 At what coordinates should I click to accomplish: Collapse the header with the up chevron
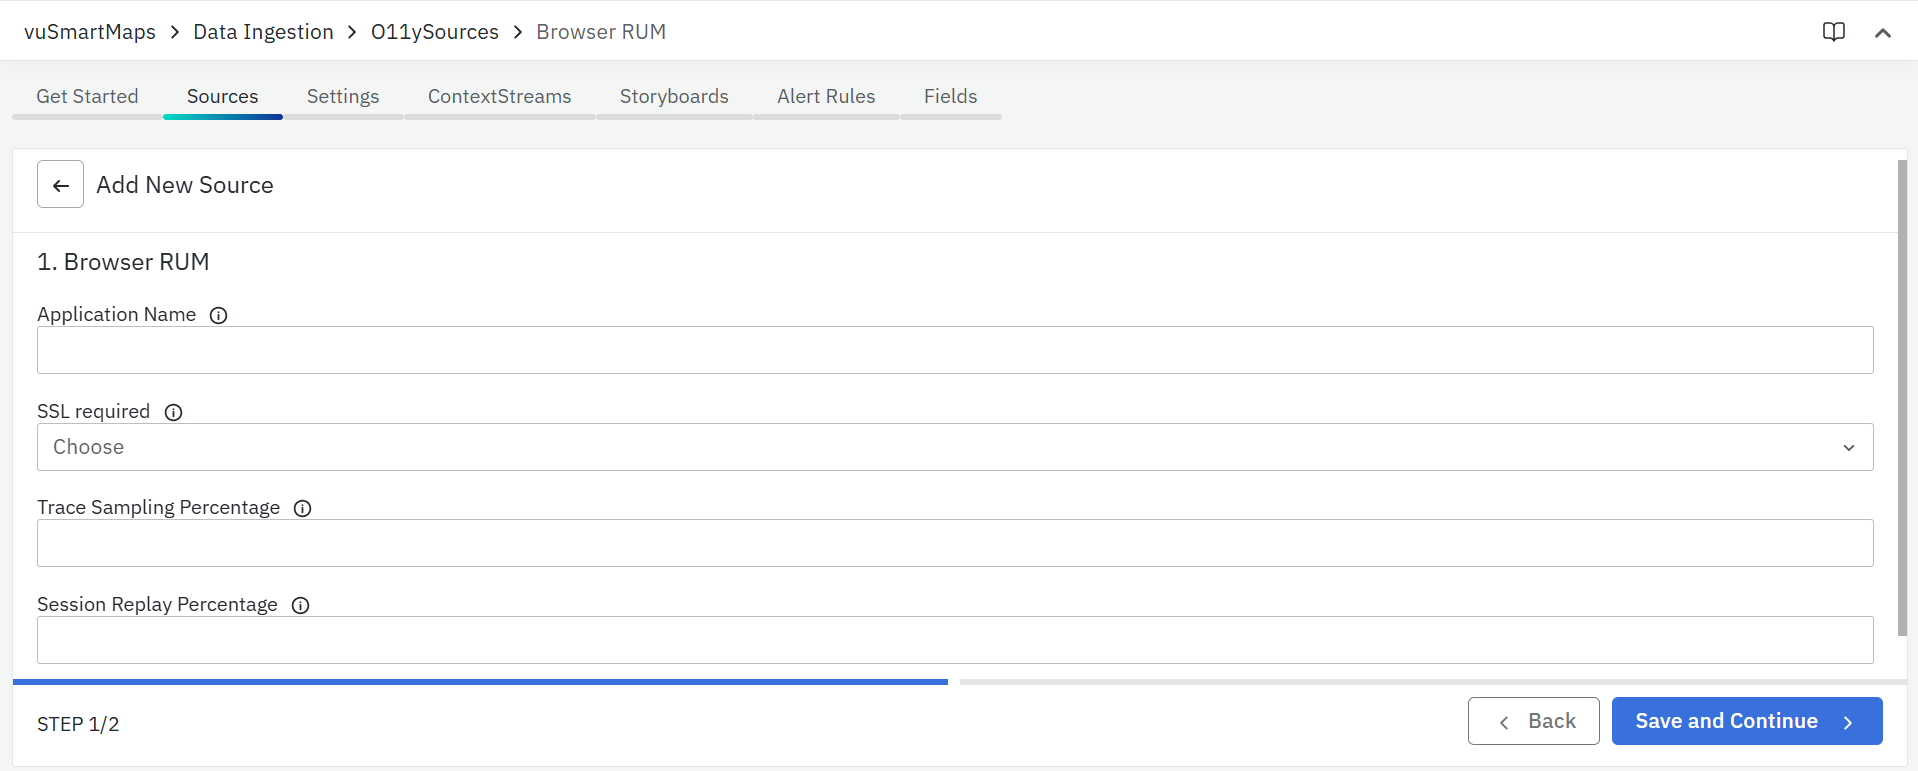(1882, 33)
